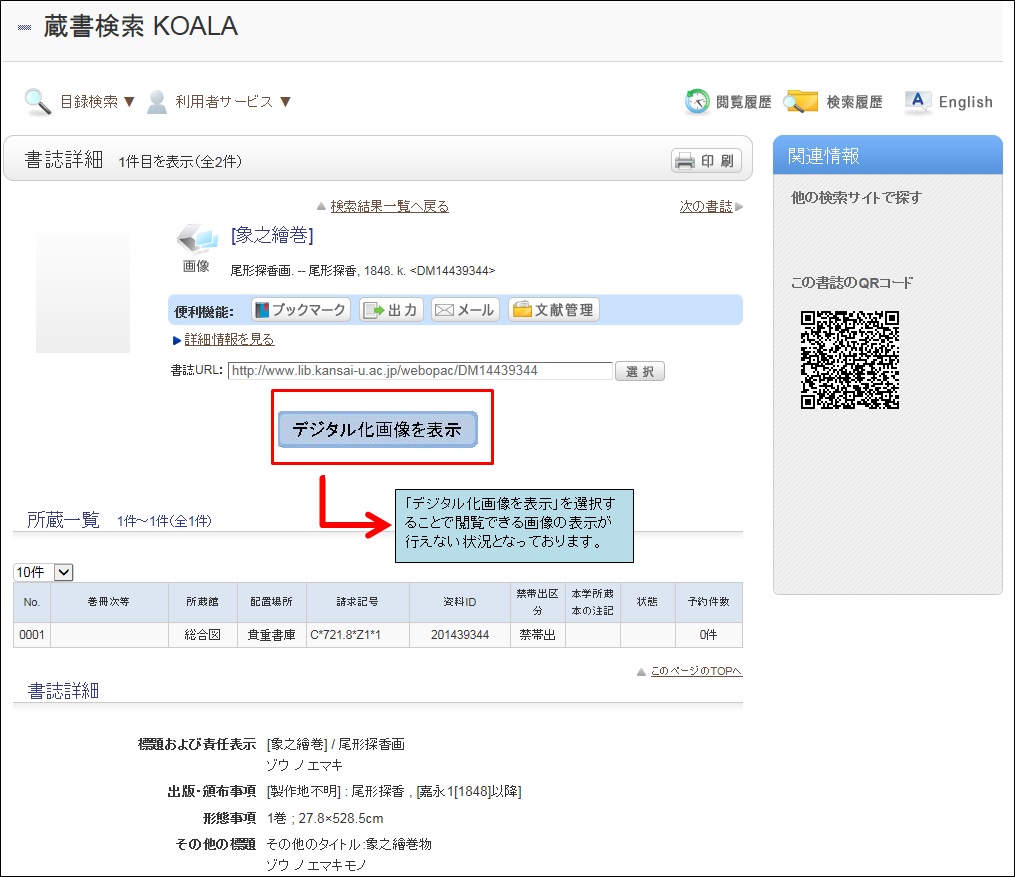The image size is (1015, 877).
Task: Open the 10件 per-page dropdown
Action: pyautogui.click(x=44, y=572)
